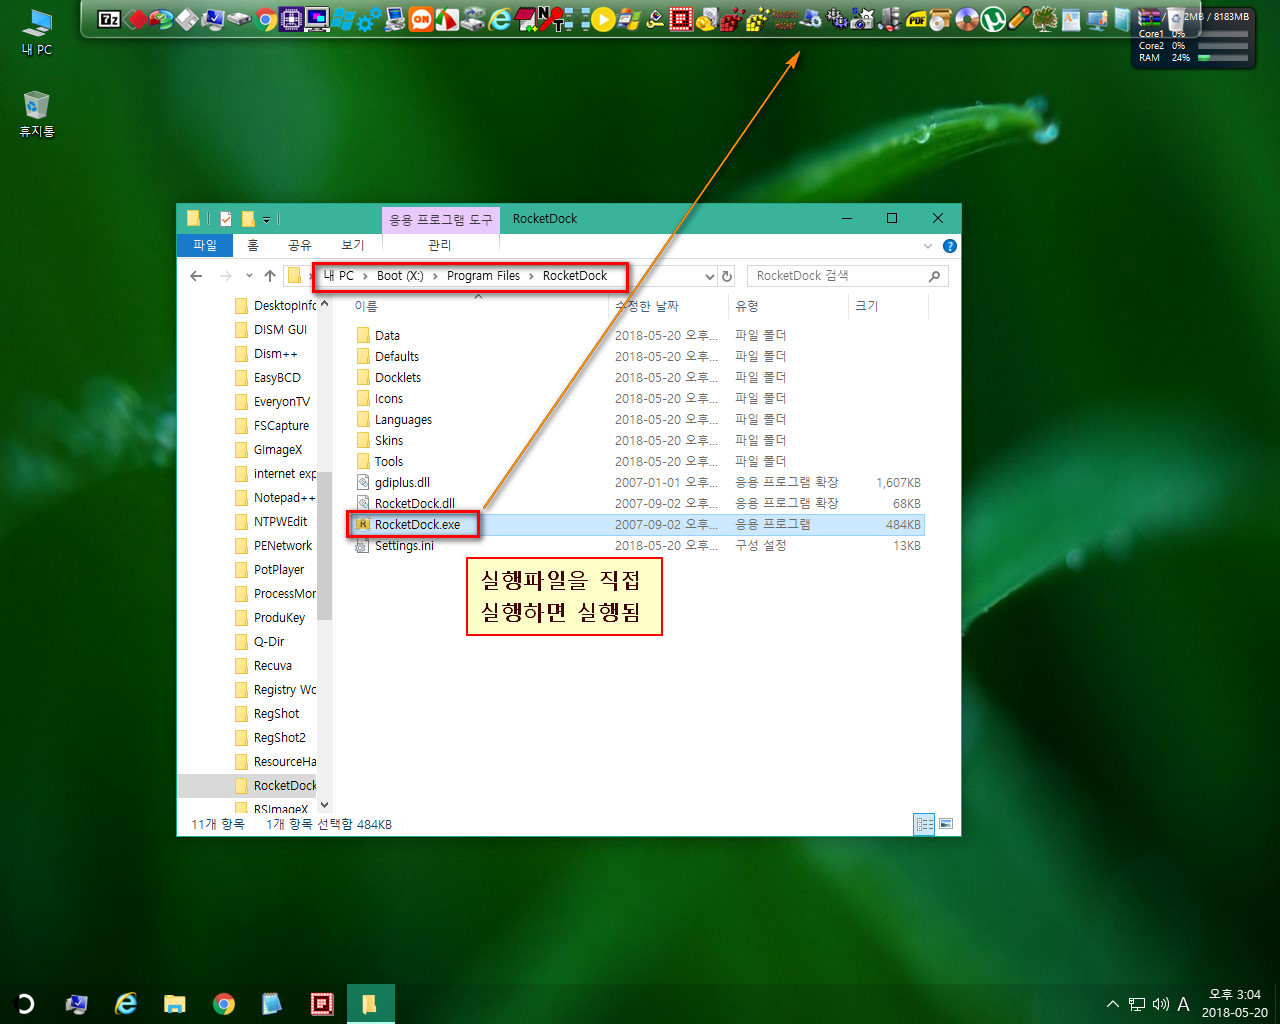The width and height of the screenshot is (1280, 1024).
Task: Switch to large icons view in status bar
Action: click(x=945, y=824)
